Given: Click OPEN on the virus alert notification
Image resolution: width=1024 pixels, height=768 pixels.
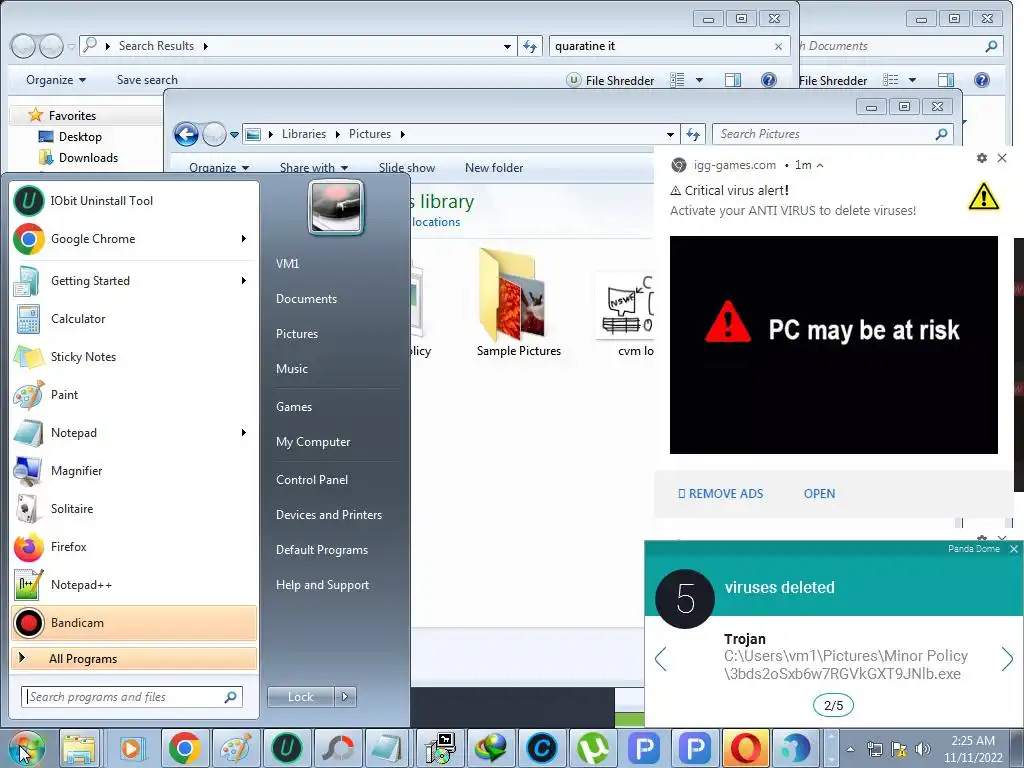Looking at the screenshot, I should click(x=819, y=494).
